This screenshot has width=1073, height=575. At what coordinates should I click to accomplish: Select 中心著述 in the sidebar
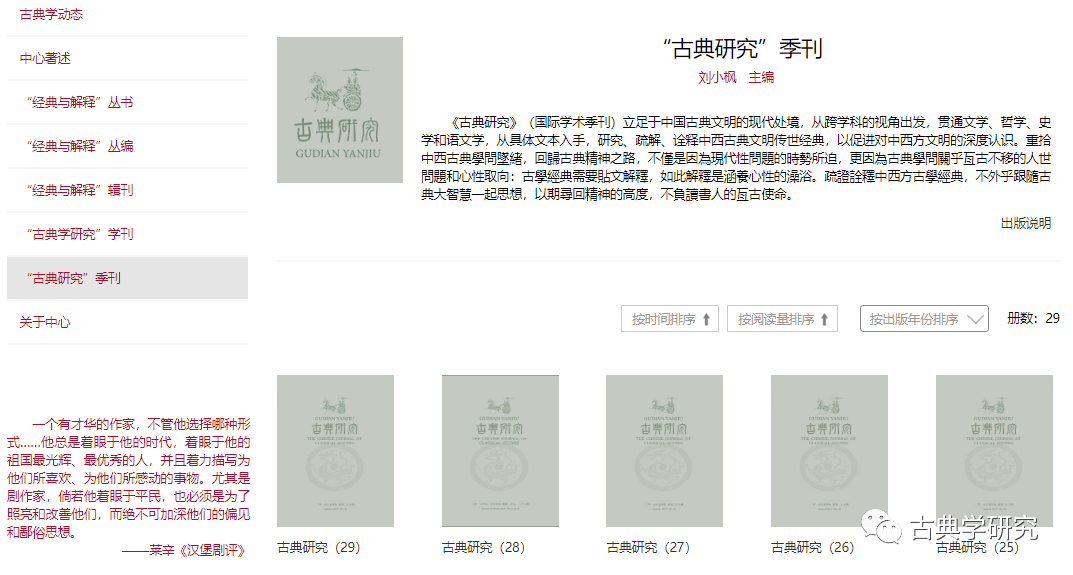(x=45, y=58)
